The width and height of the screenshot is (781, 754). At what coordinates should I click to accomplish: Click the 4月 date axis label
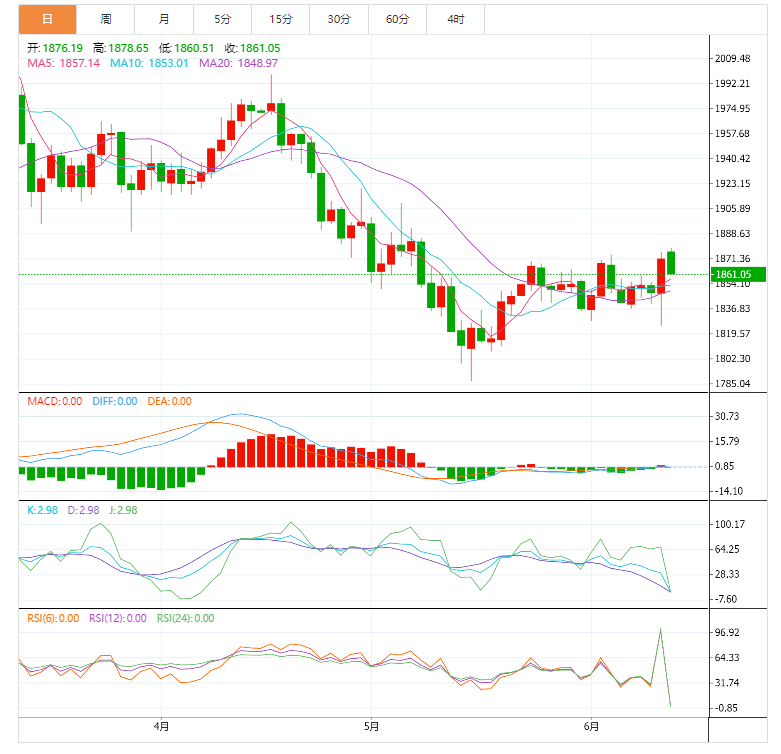click(x=161, y=727)
